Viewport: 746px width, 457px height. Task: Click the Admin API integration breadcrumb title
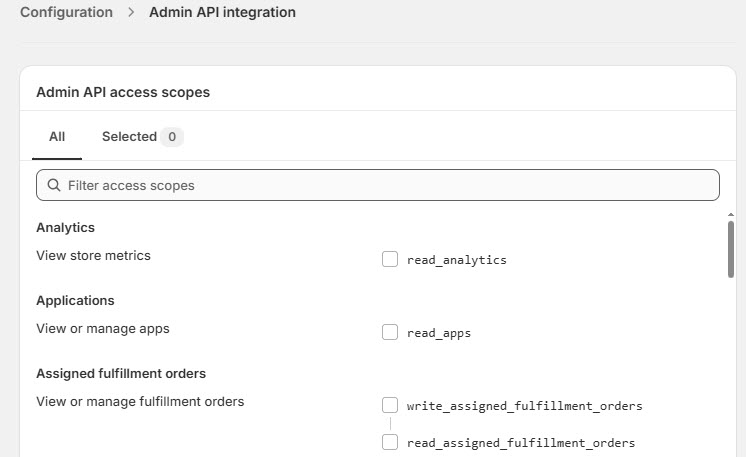tap(222, 12)
